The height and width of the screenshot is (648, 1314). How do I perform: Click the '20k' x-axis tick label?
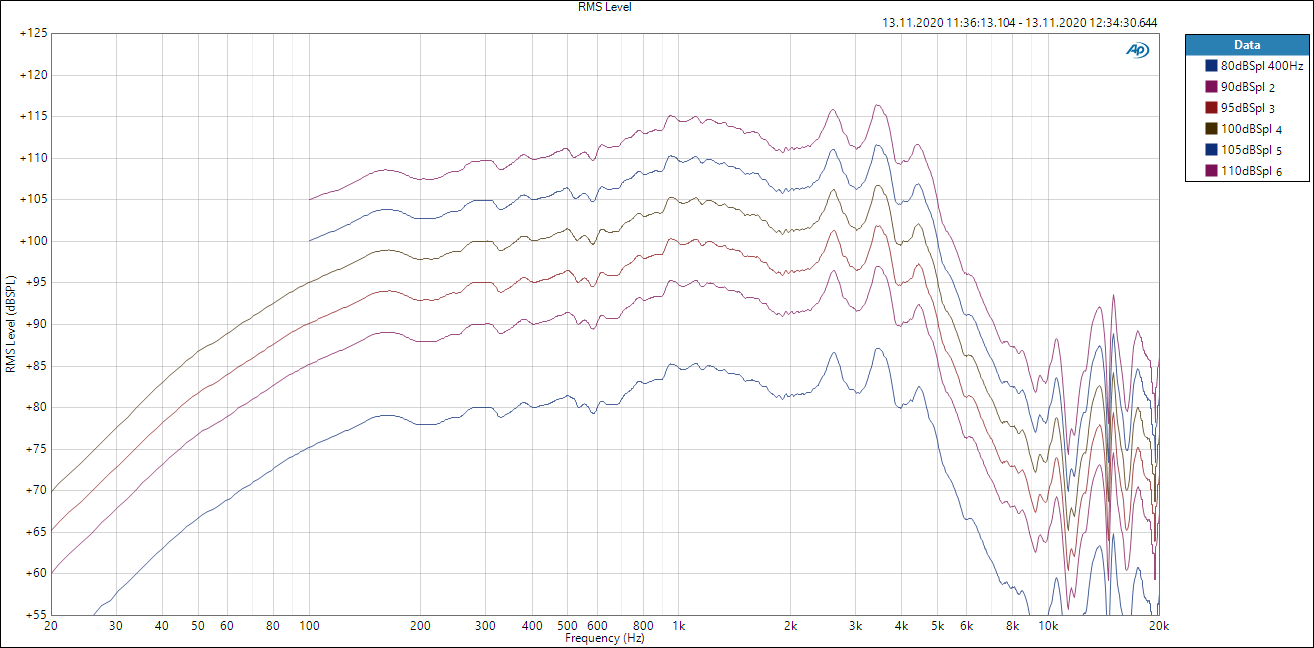[1158, 626]
